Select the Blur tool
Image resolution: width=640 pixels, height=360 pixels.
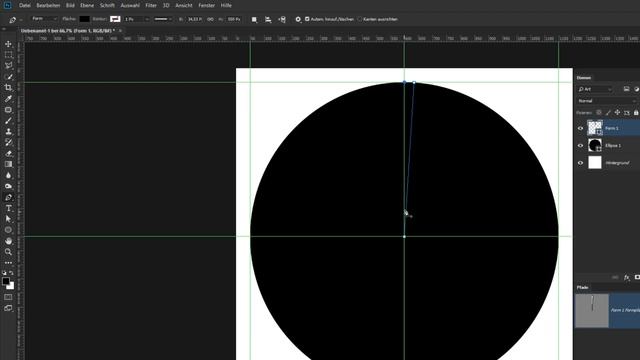(8, 175)
